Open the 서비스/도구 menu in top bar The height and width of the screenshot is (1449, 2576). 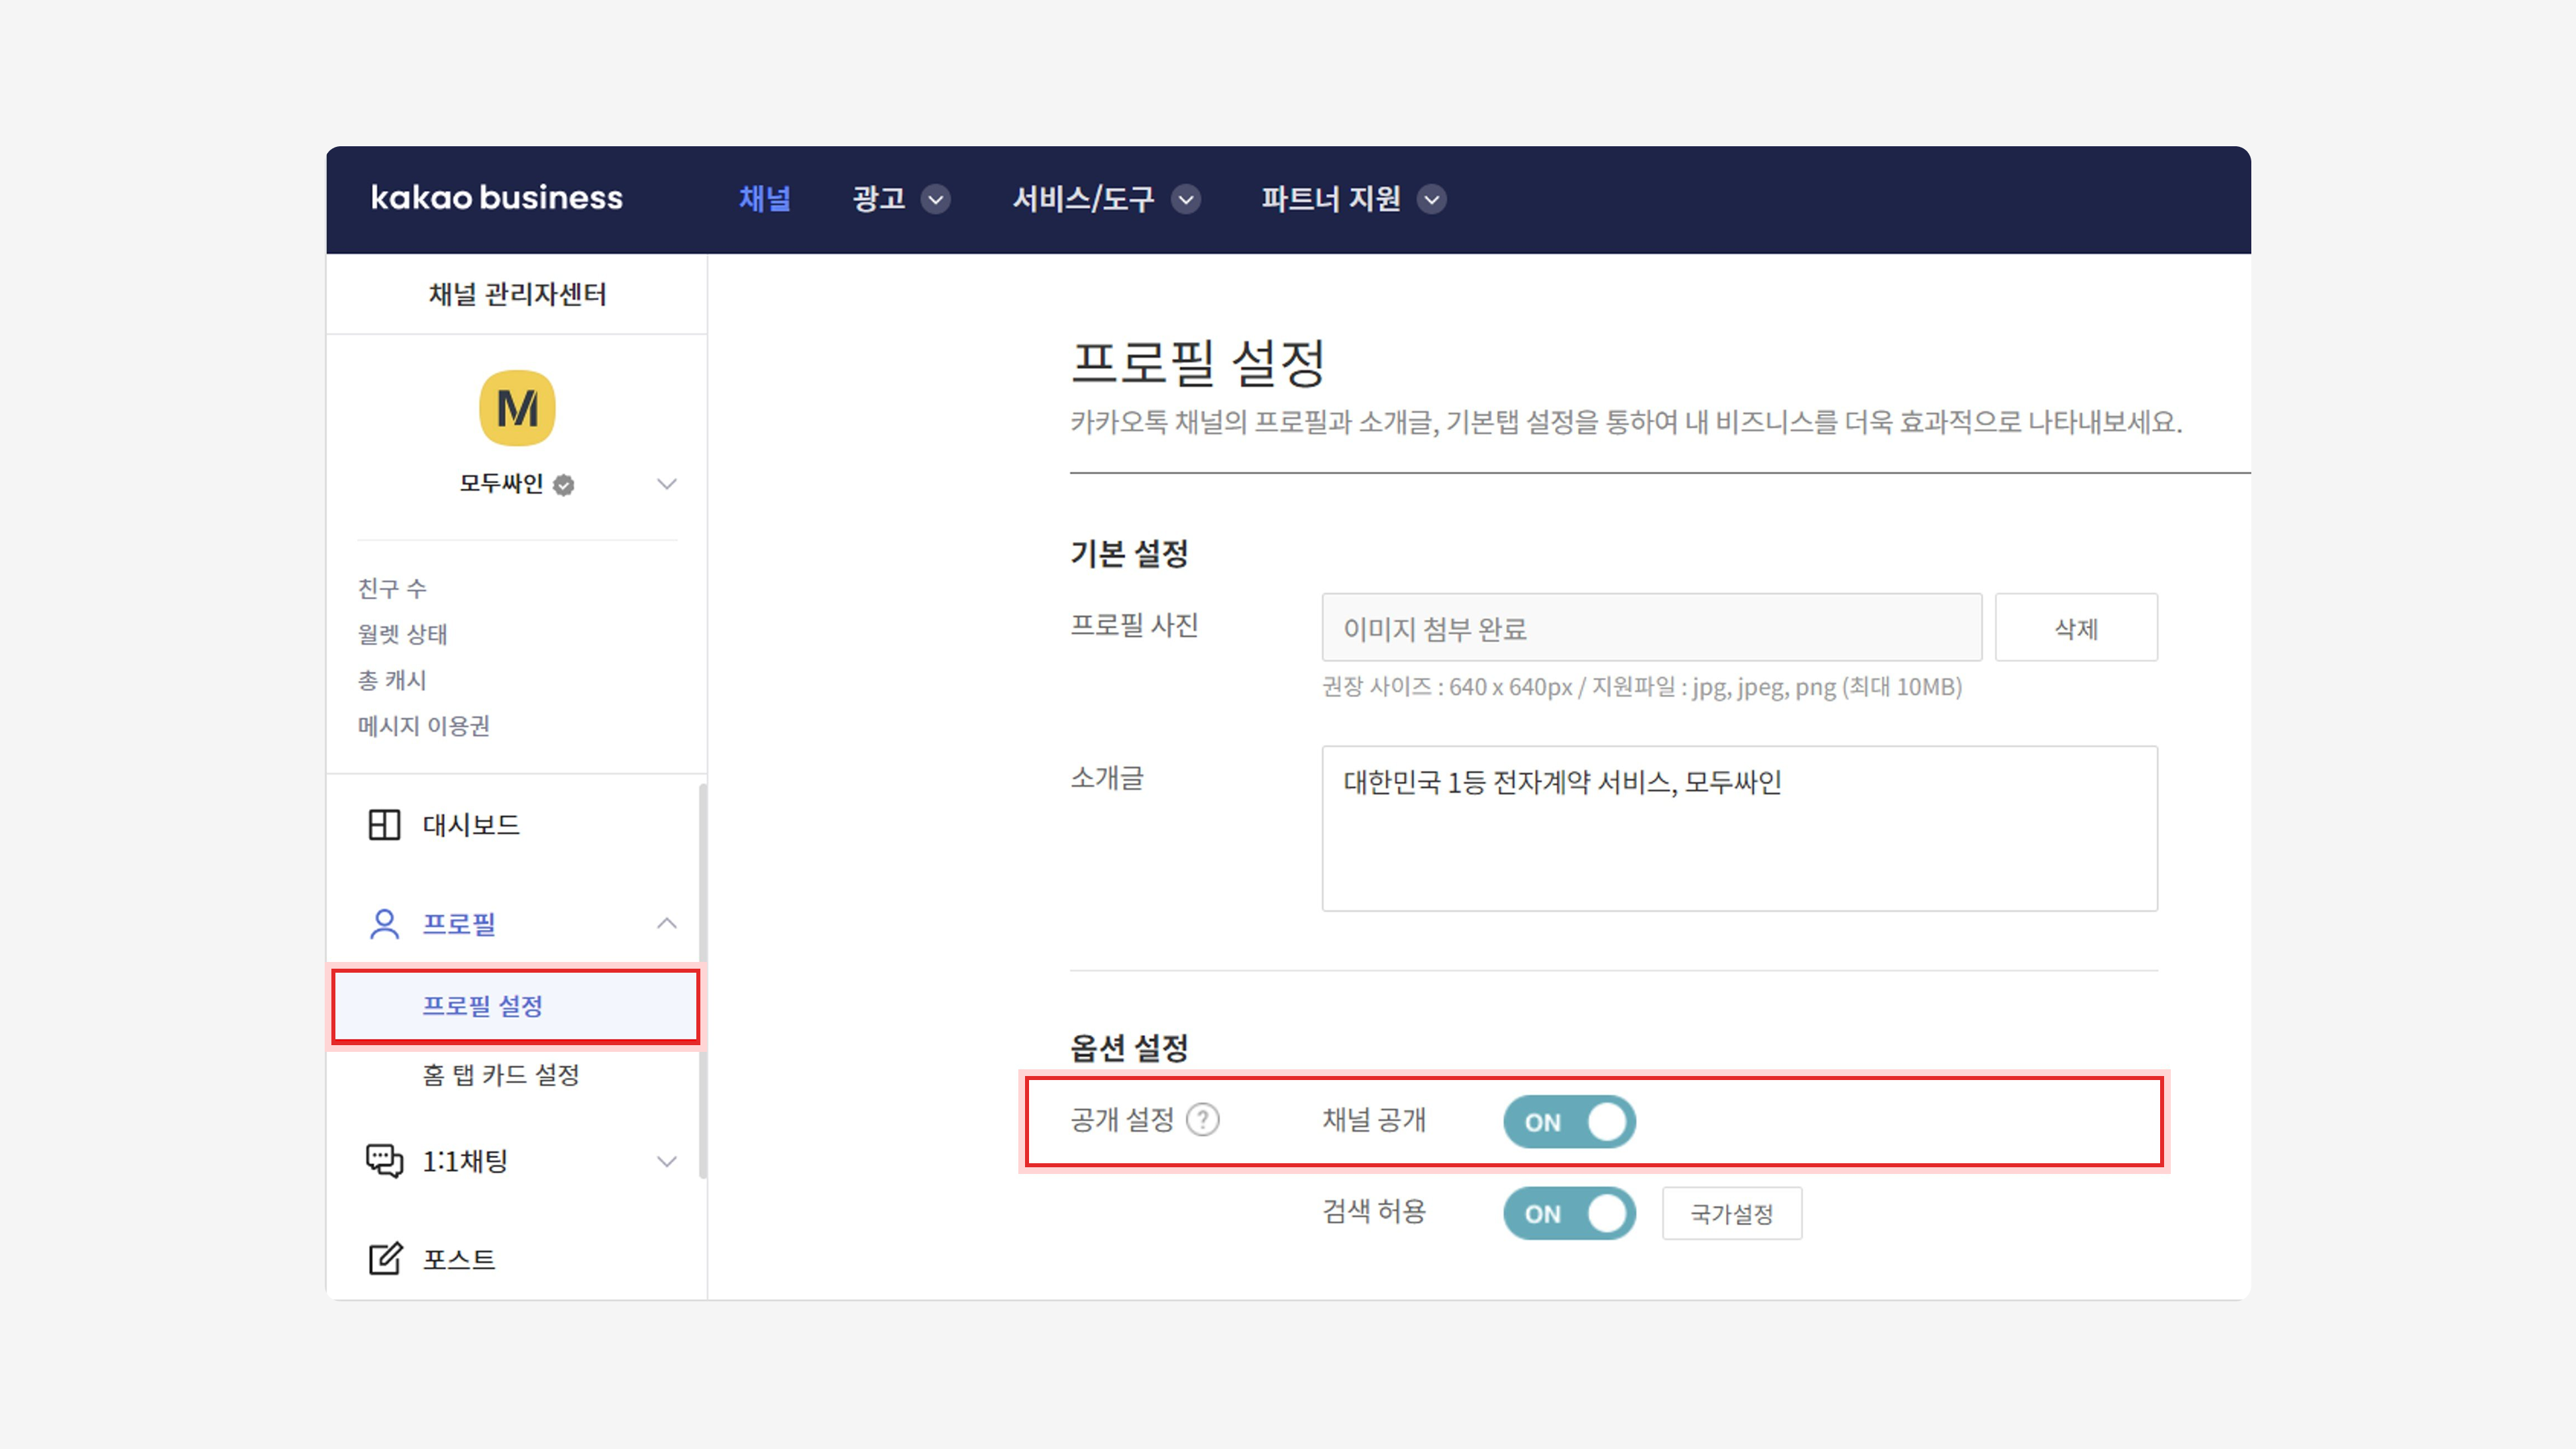point(1104,199)
